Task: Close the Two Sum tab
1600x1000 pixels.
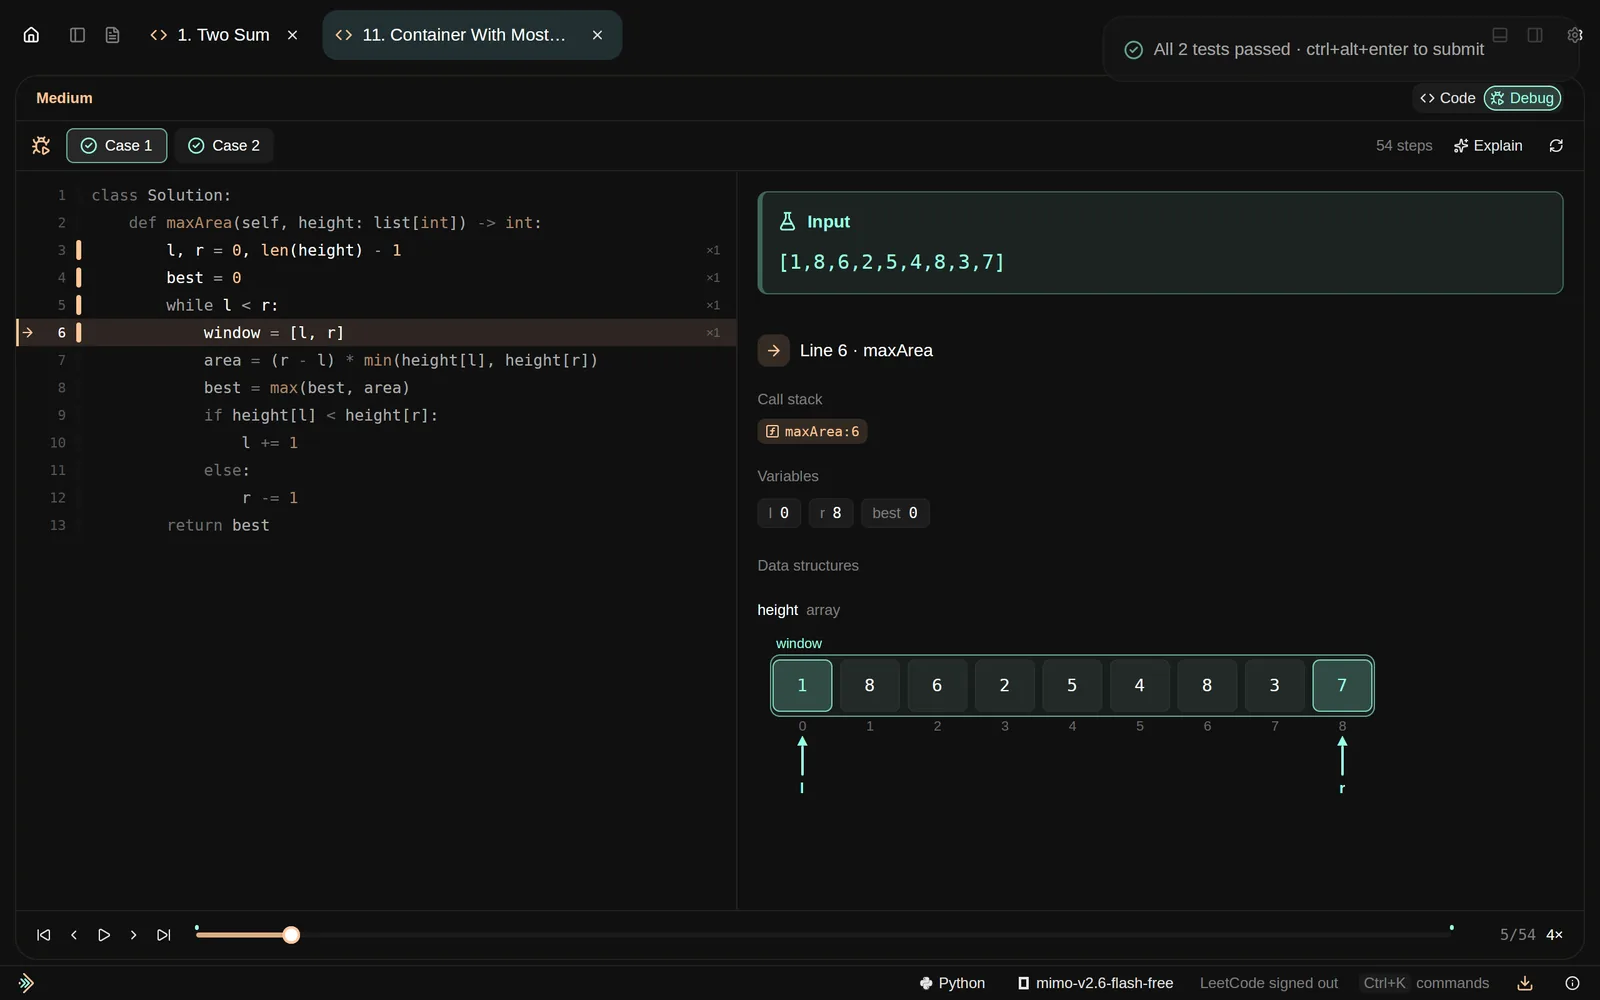Action: tap(292, 35)
